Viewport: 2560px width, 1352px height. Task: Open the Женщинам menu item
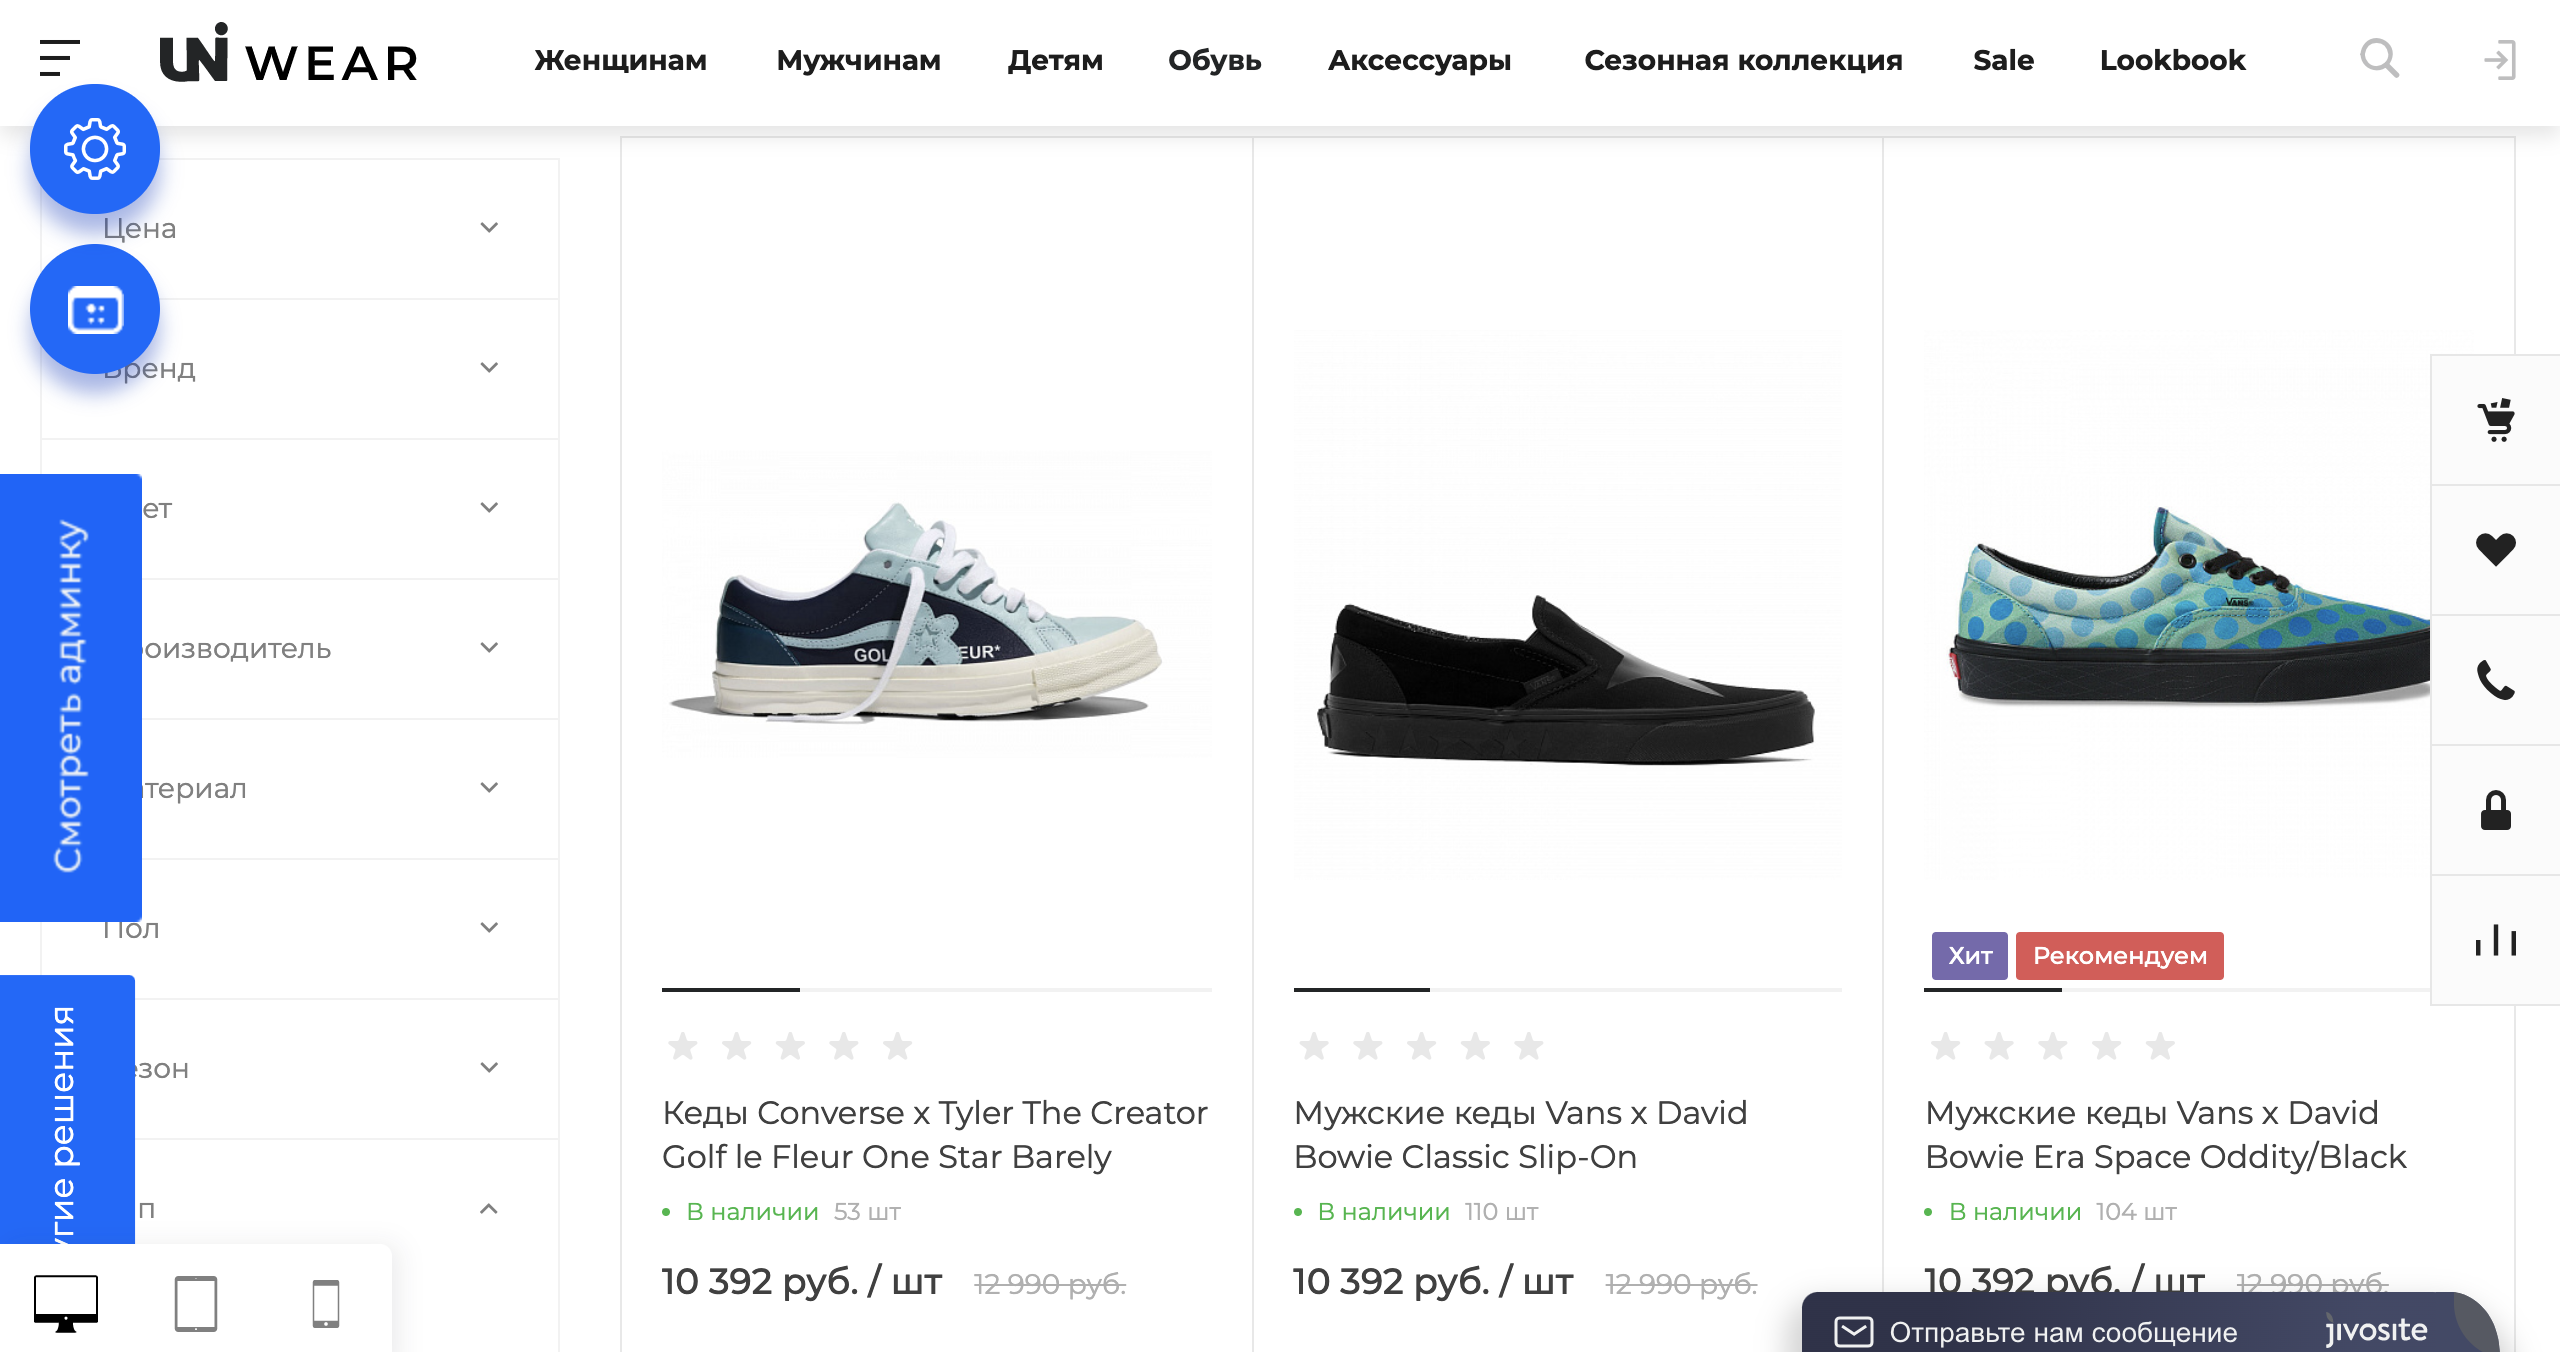620,60
